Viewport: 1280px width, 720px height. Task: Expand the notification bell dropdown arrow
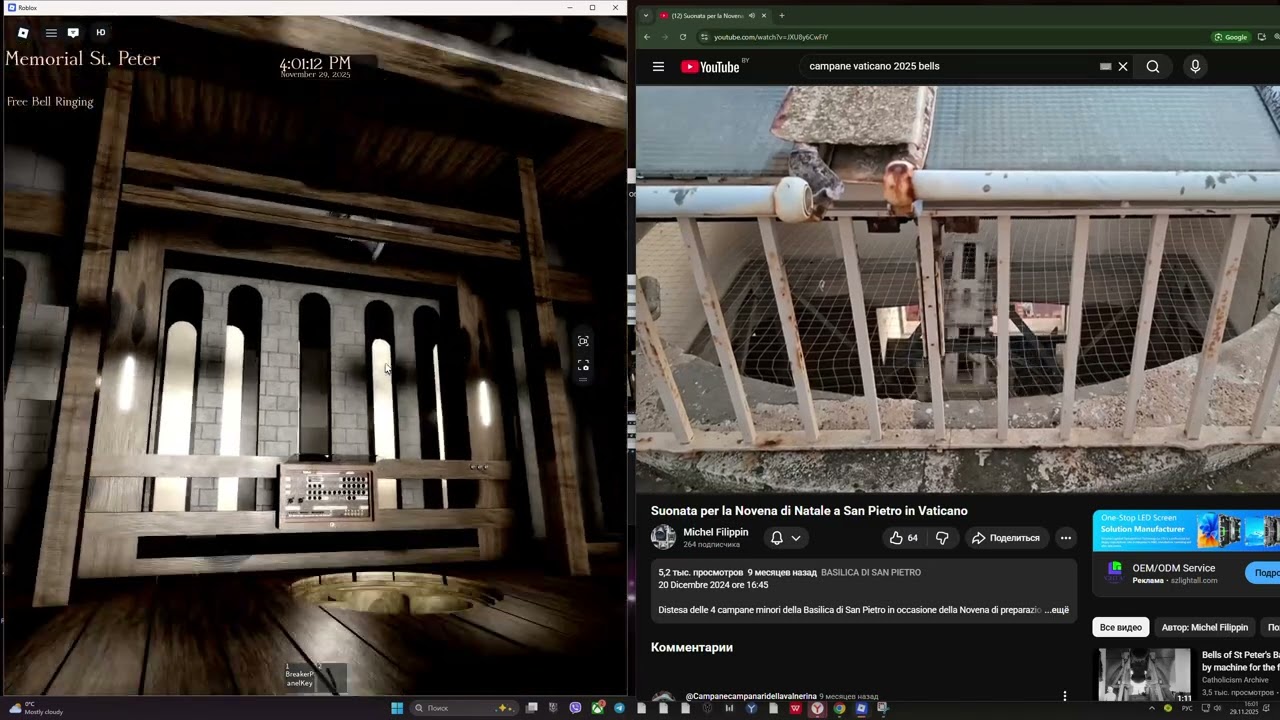(796, 538)
